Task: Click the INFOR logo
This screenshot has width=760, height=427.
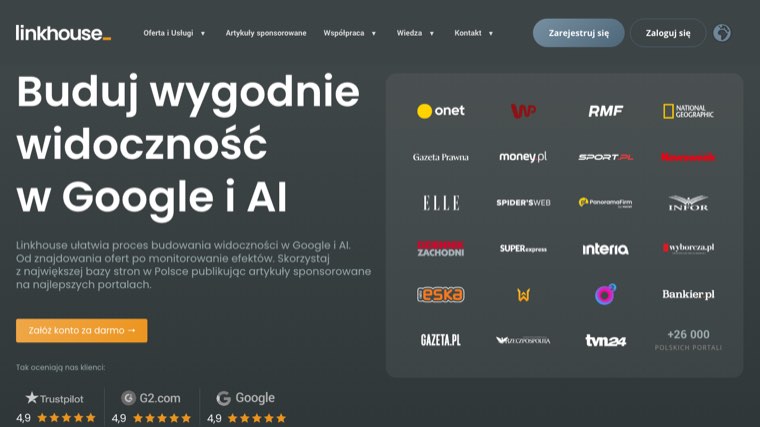Action: click(x=688, y=203)
